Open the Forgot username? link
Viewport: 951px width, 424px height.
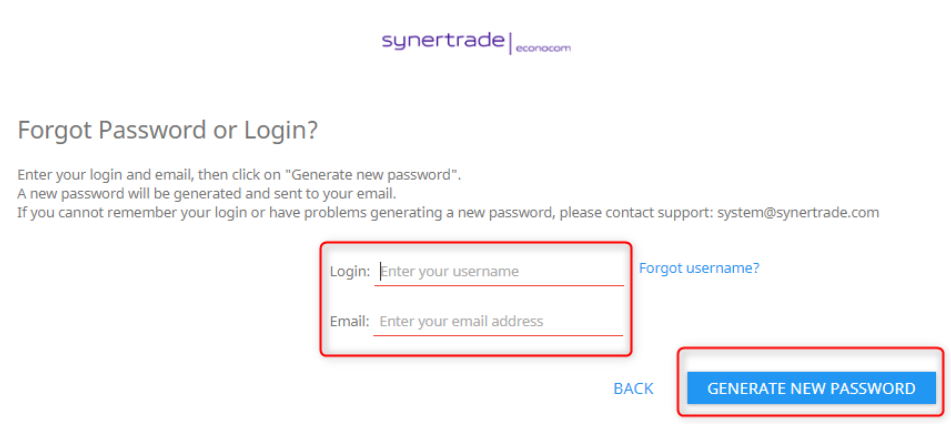click(x=699, y=268)
